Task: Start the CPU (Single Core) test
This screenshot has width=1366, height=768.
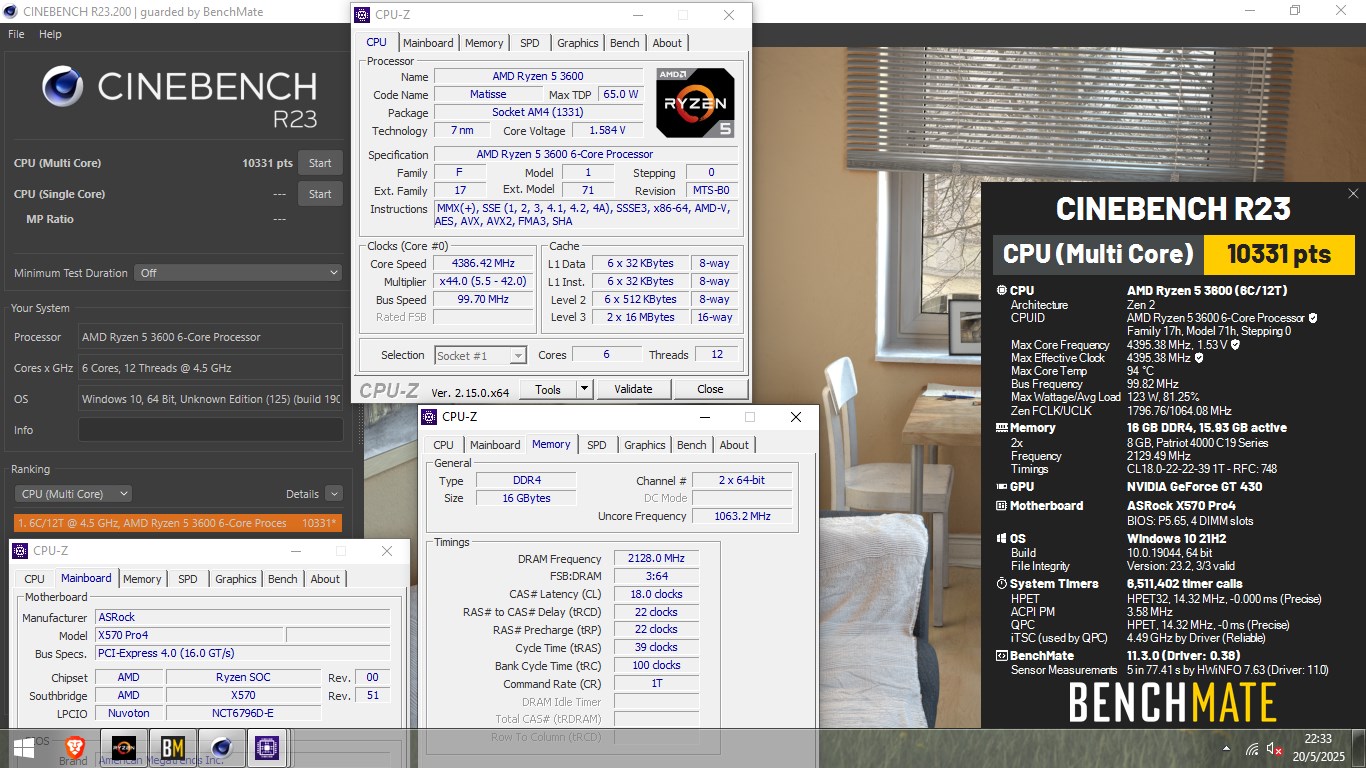Action: click(320, 194)
